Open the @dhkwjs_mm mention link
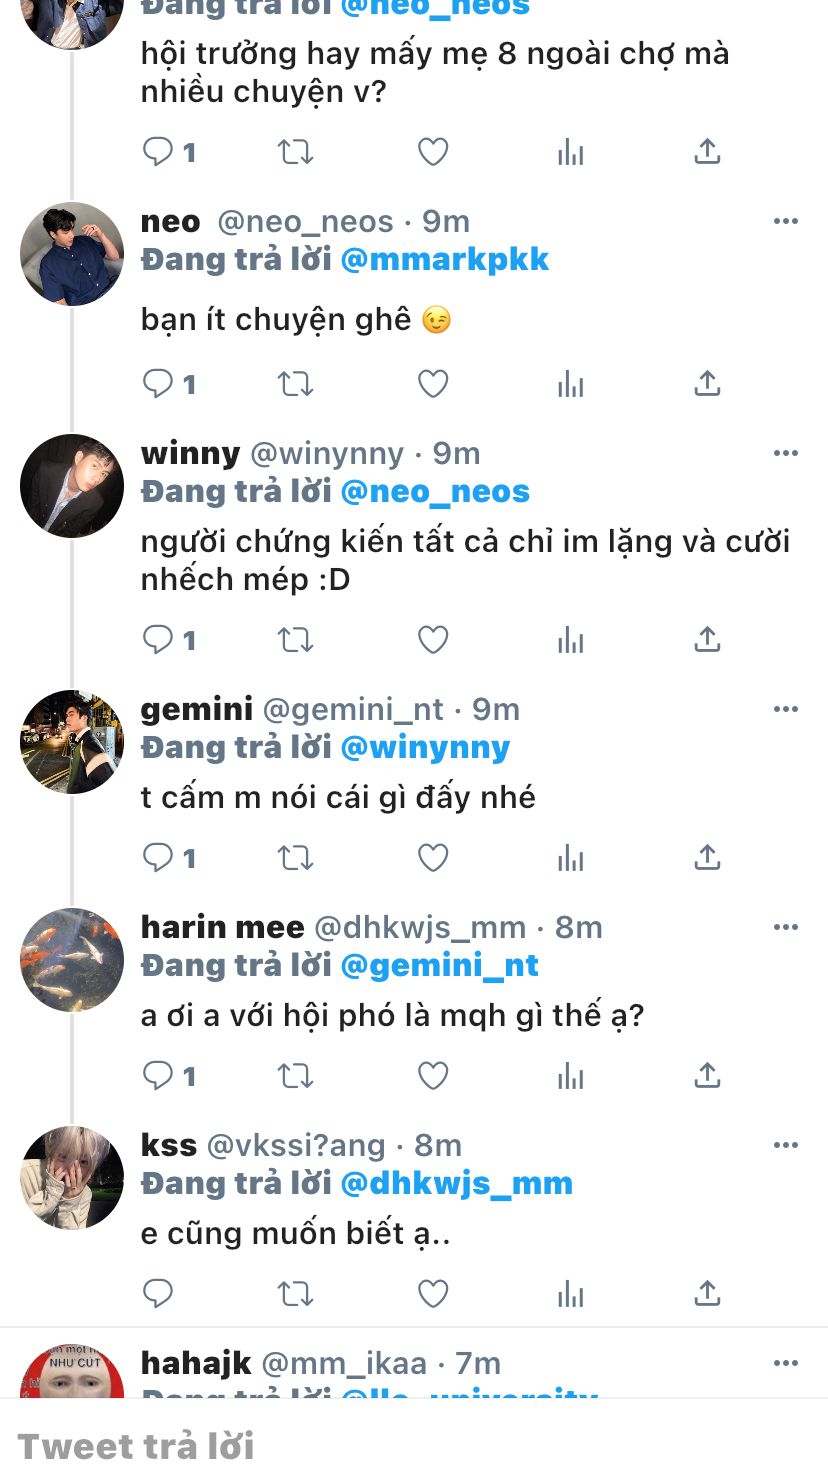828x1480 pixels. coord(457,1184)
